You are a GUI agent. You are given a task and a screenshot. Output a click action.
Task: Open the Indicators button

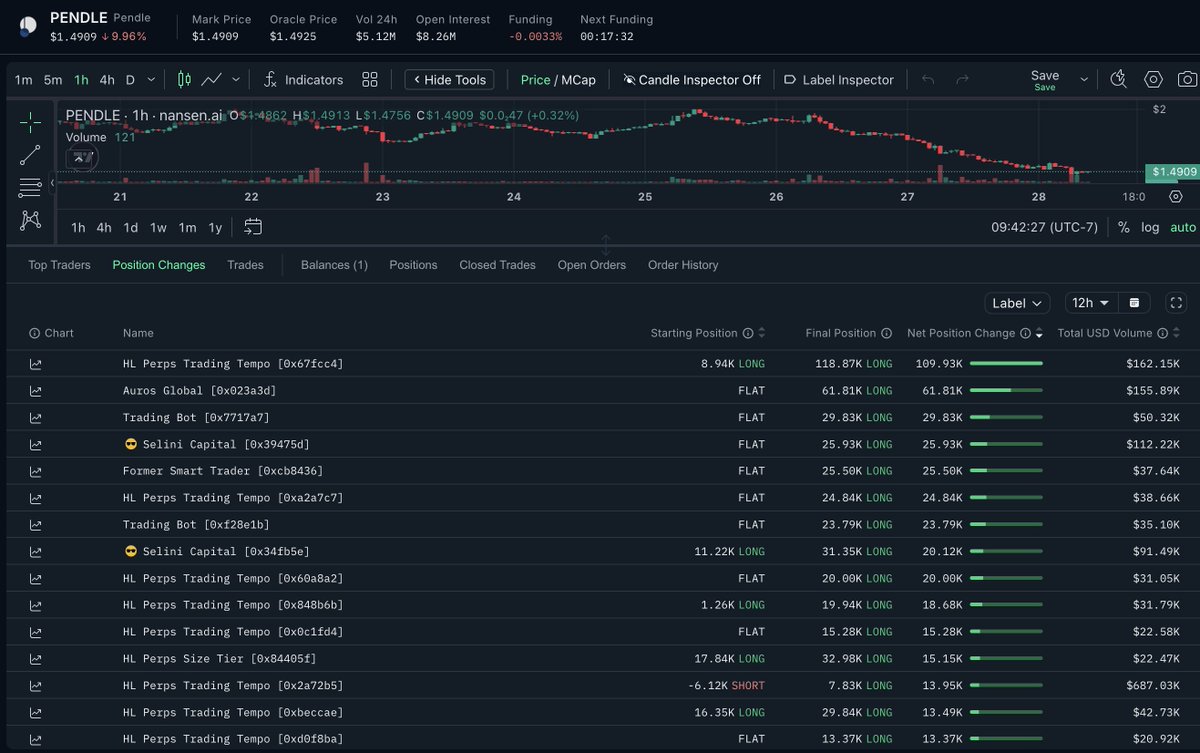point(303,80)
